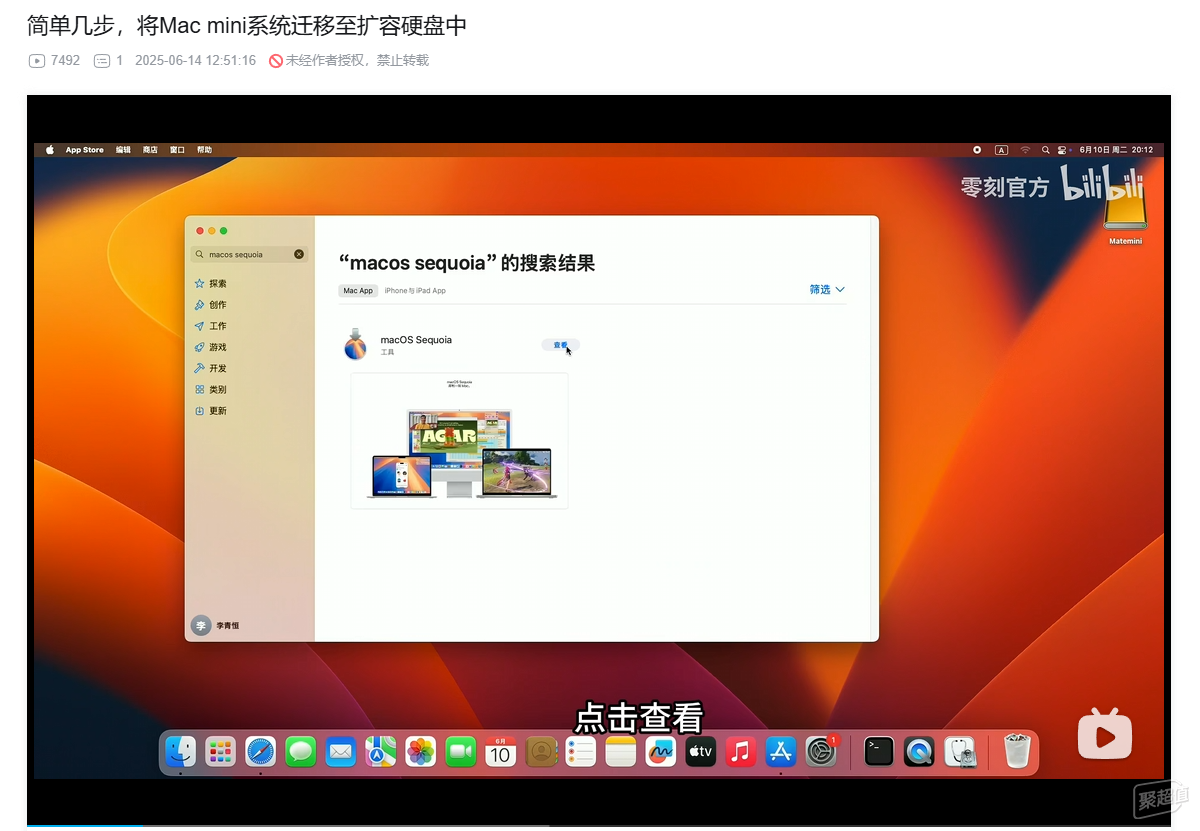The width and height of the screenshot is (1200, 831).
Task: Click the publish date 2025-06-14 12:51:16
Action: 195,60
